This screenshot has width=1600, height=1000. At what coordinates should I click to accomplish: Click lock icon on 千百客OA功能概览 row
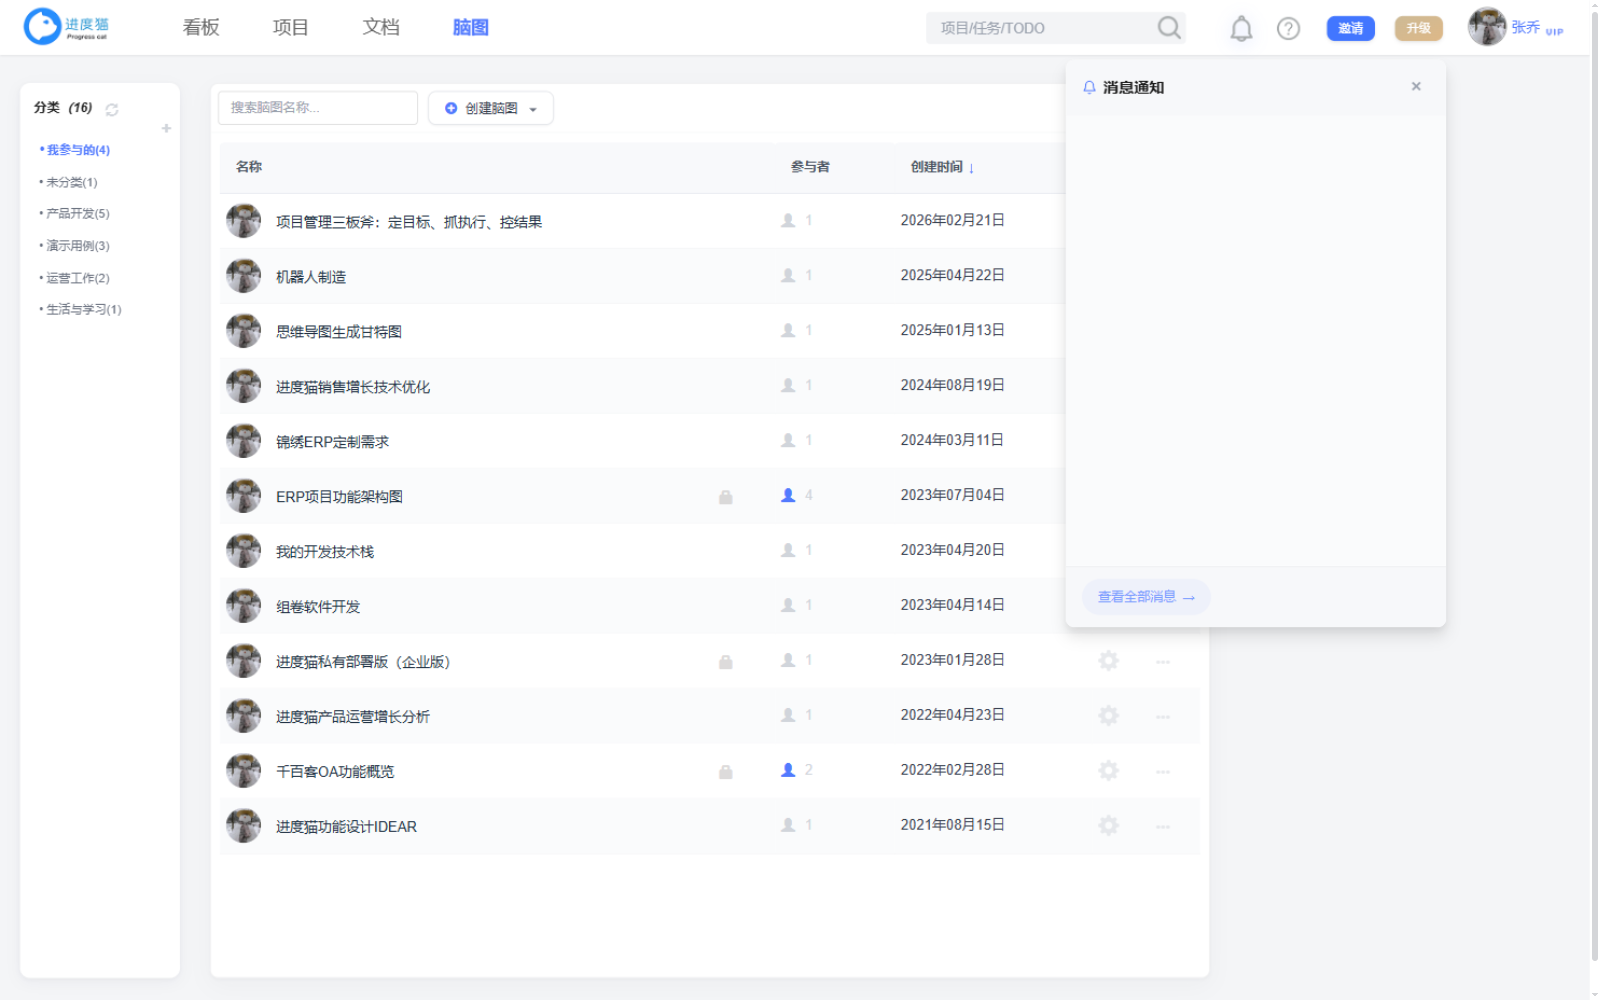(726, 772)
